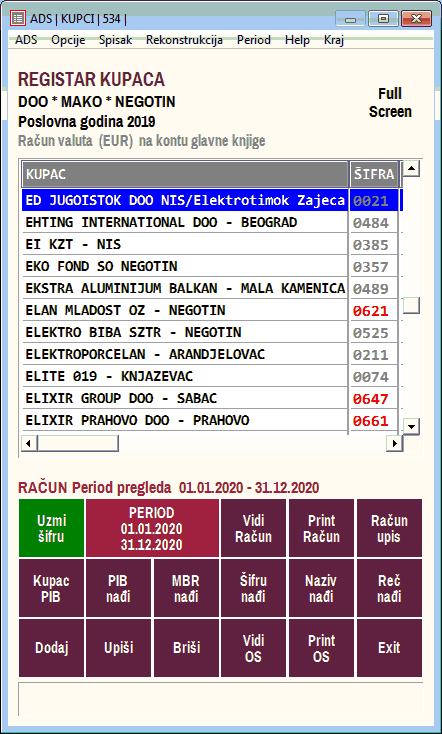Screen dimensions: 442x734
Task: Click the Vidi Račun button
Action: coord(253,528)
